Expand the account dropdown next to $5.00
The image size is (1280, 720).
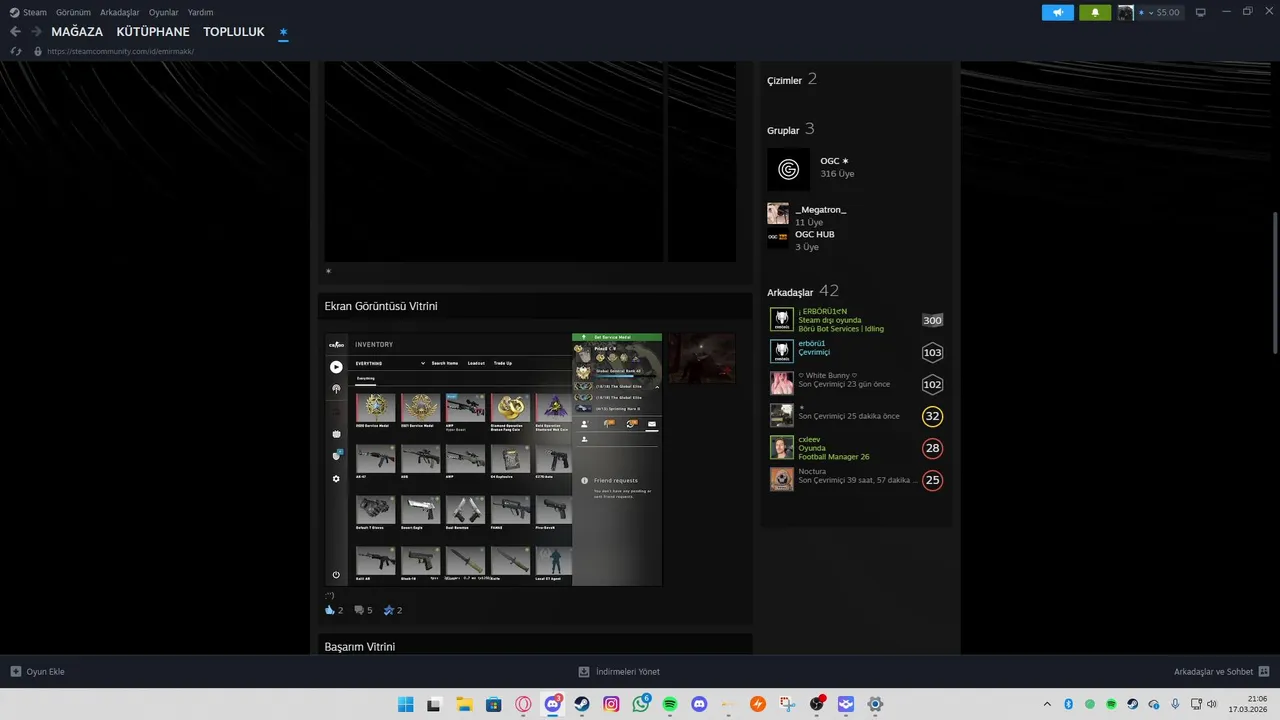click(x=1151, y=12)
